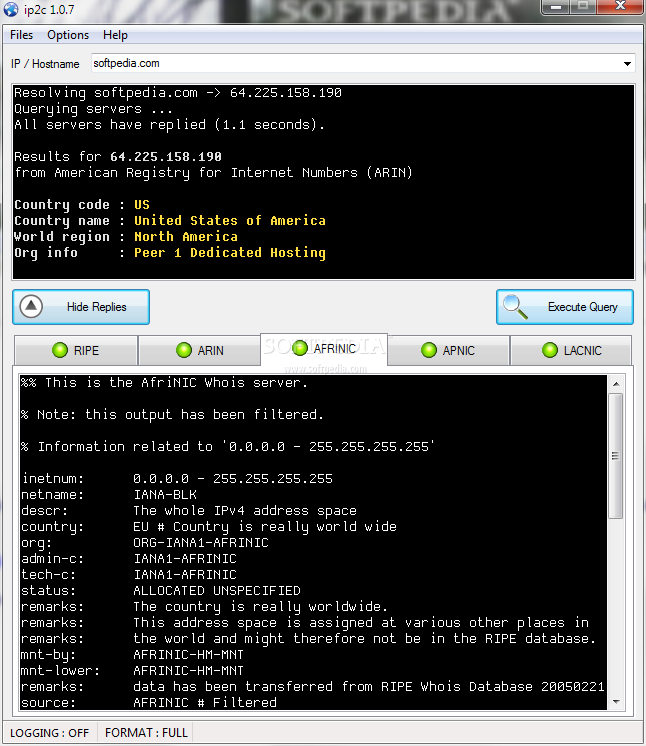Image resolution: width=646 pixels, height=746 pixels.
Task: Click the 'United States of America' country name
Action: click(x=230, y=221)
